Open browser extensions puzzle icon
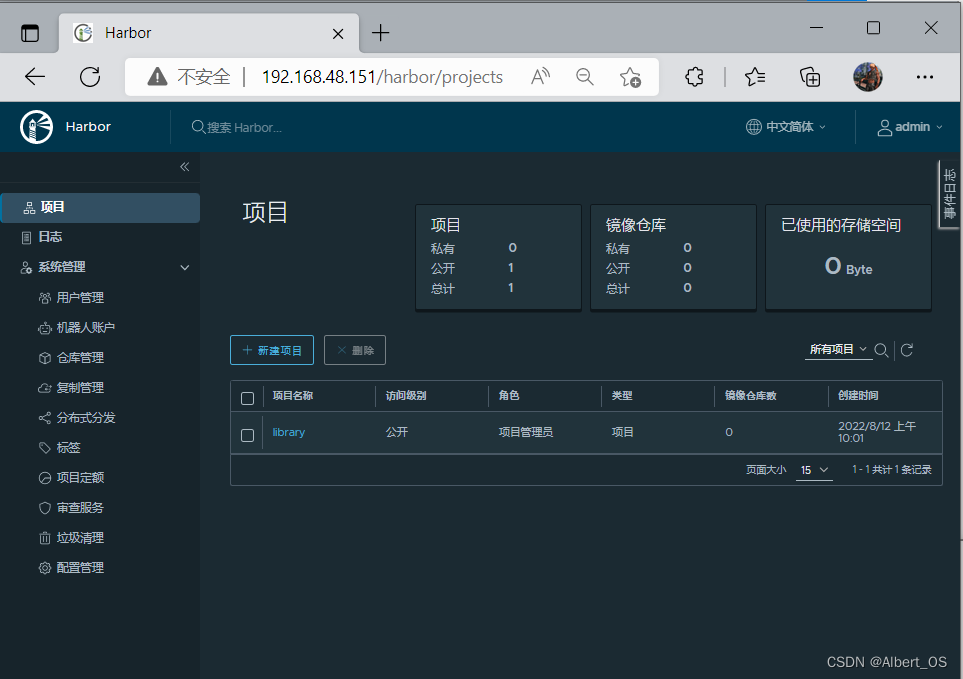The image size is (963, 679). coord(694,77)
